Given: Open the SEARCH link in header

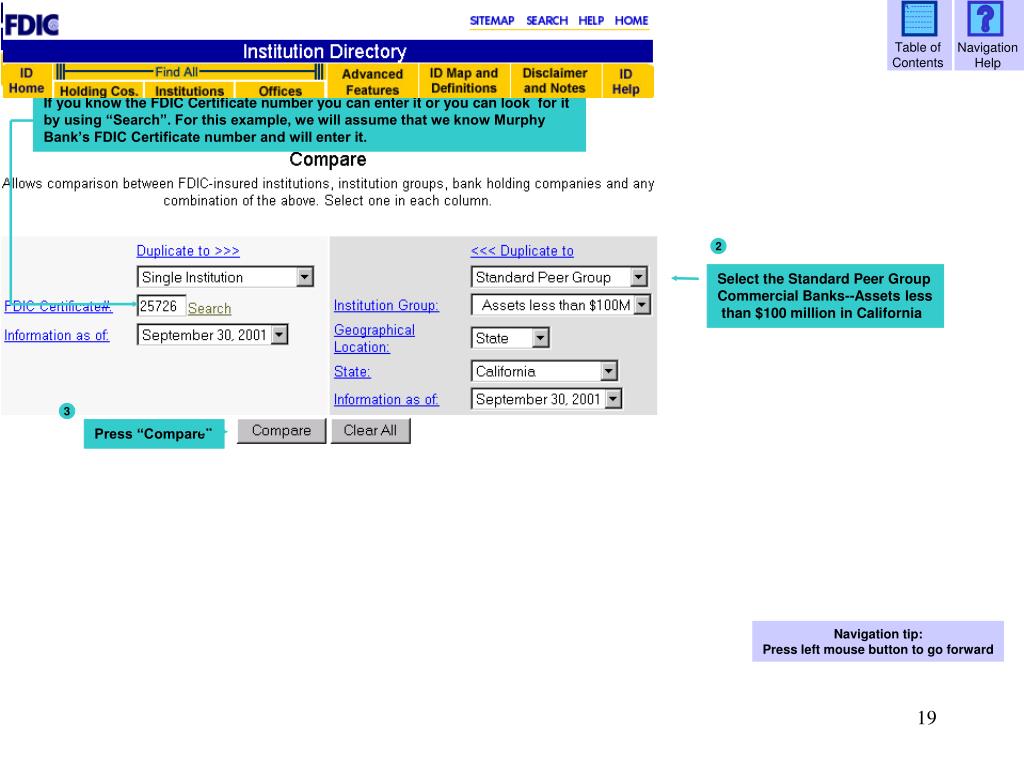Looking at the screenshot, I should [x=547, y=21].
